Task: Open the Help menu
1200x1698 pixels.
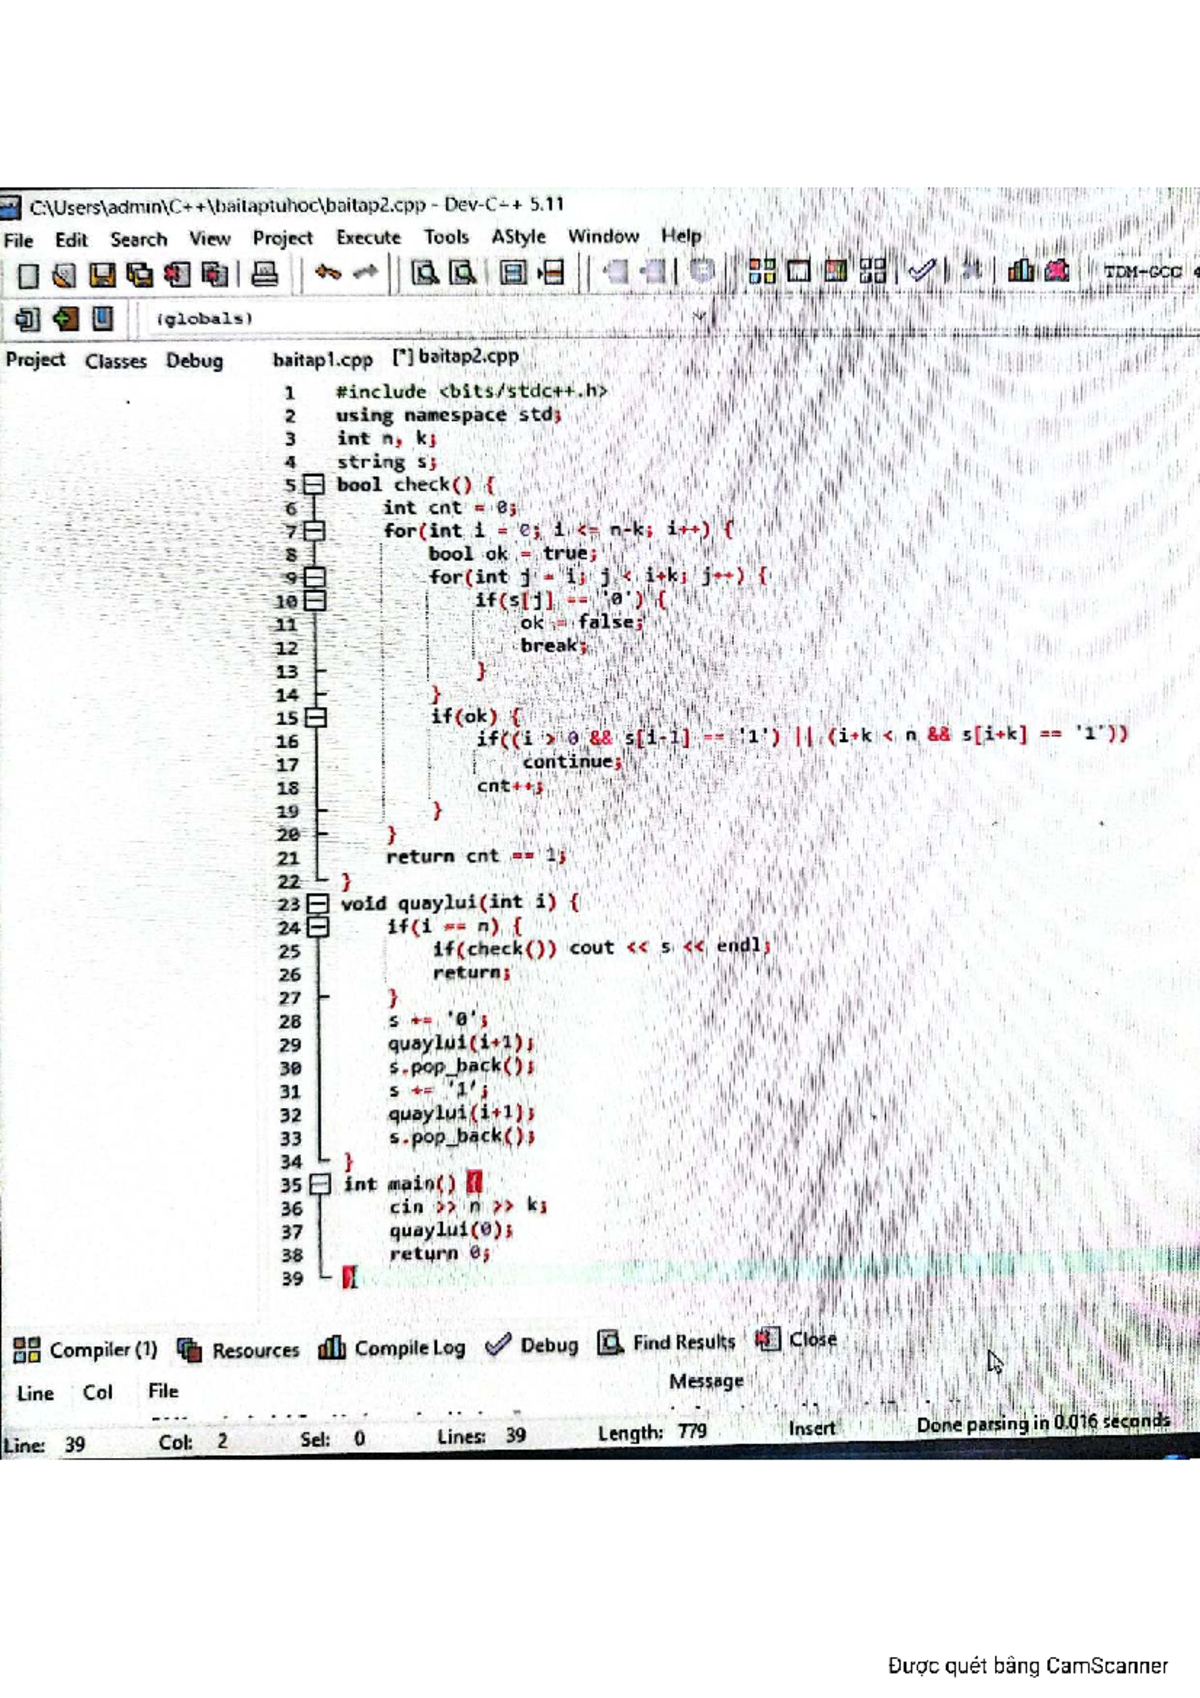Action: tap(681, 236)
